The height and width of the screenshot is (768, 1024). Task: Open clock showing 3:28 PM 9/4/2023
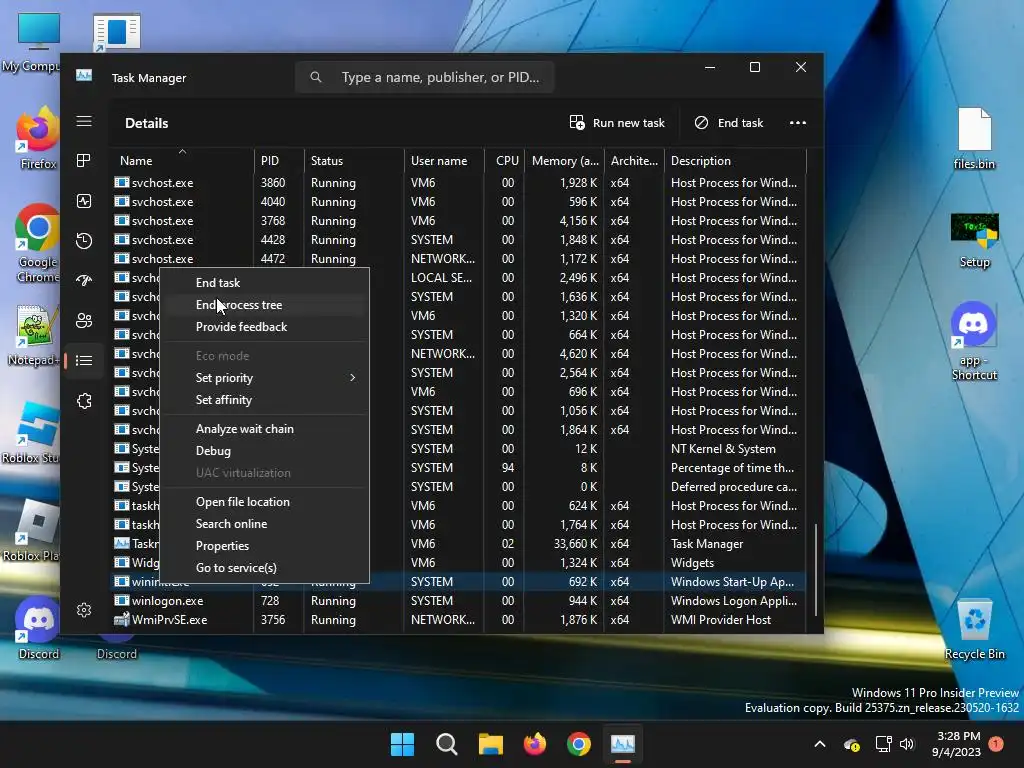958,744
